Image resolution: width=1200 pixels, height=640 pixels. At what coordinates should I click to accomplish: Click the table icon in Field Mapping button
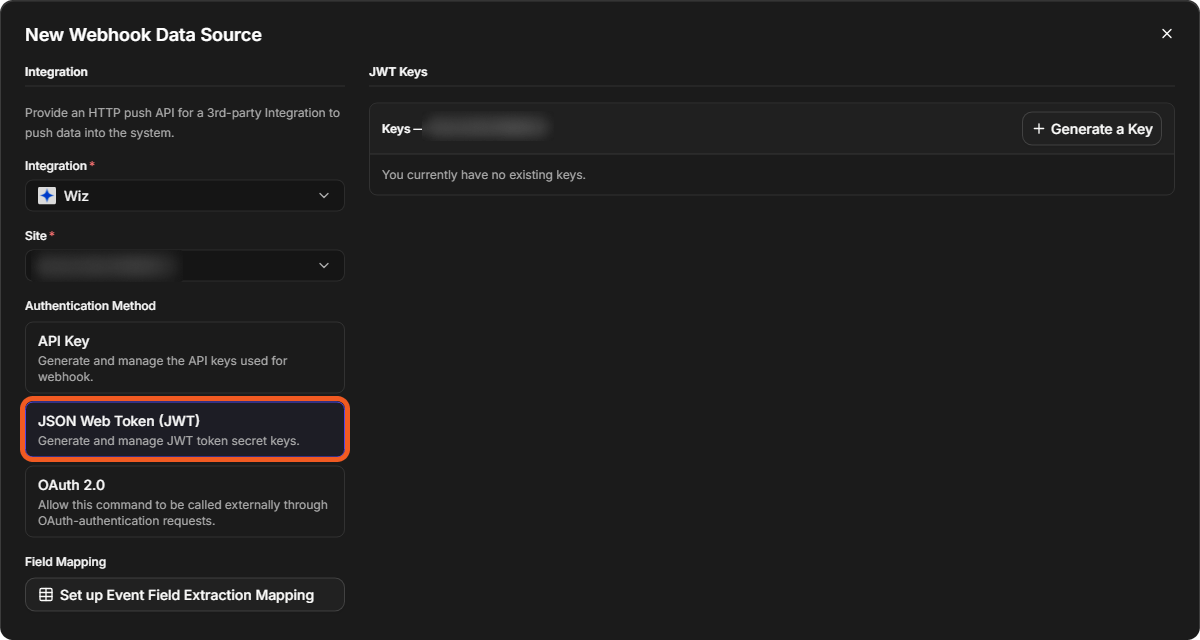[46, 595]
